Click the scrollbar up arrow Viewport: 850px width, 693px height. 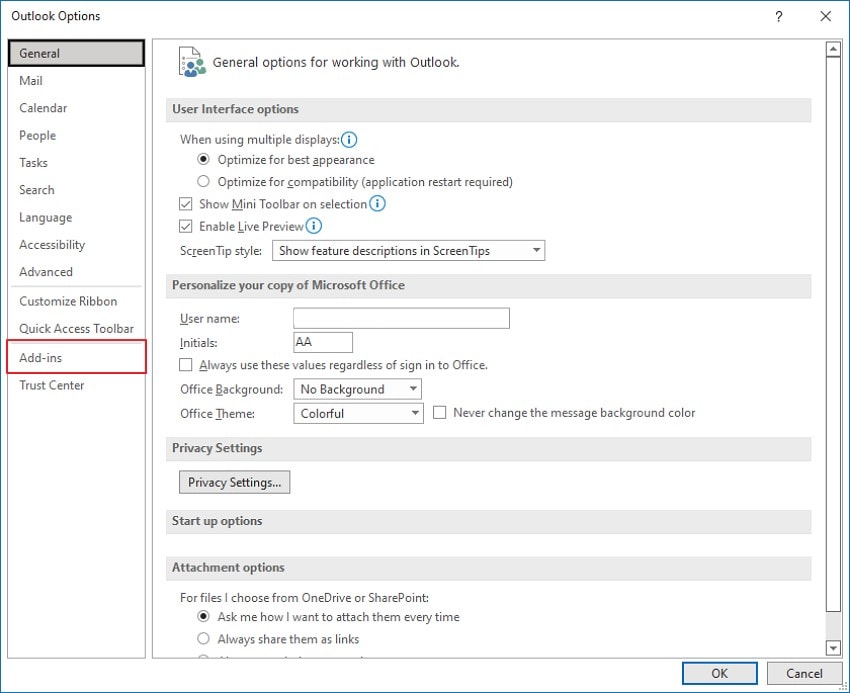pyautogui.click(x=833, y=49)
